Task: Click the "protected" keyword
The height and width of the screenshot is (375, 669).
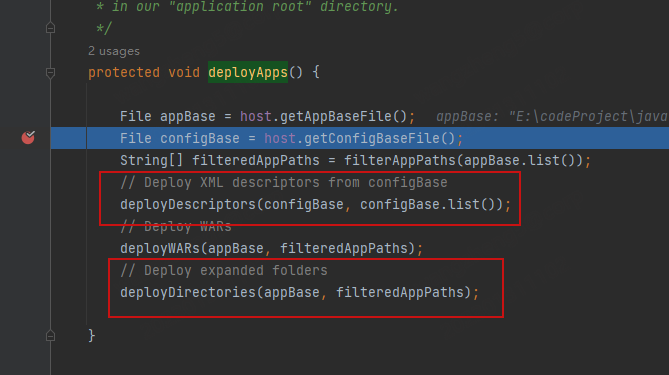Action: [124, 73]
